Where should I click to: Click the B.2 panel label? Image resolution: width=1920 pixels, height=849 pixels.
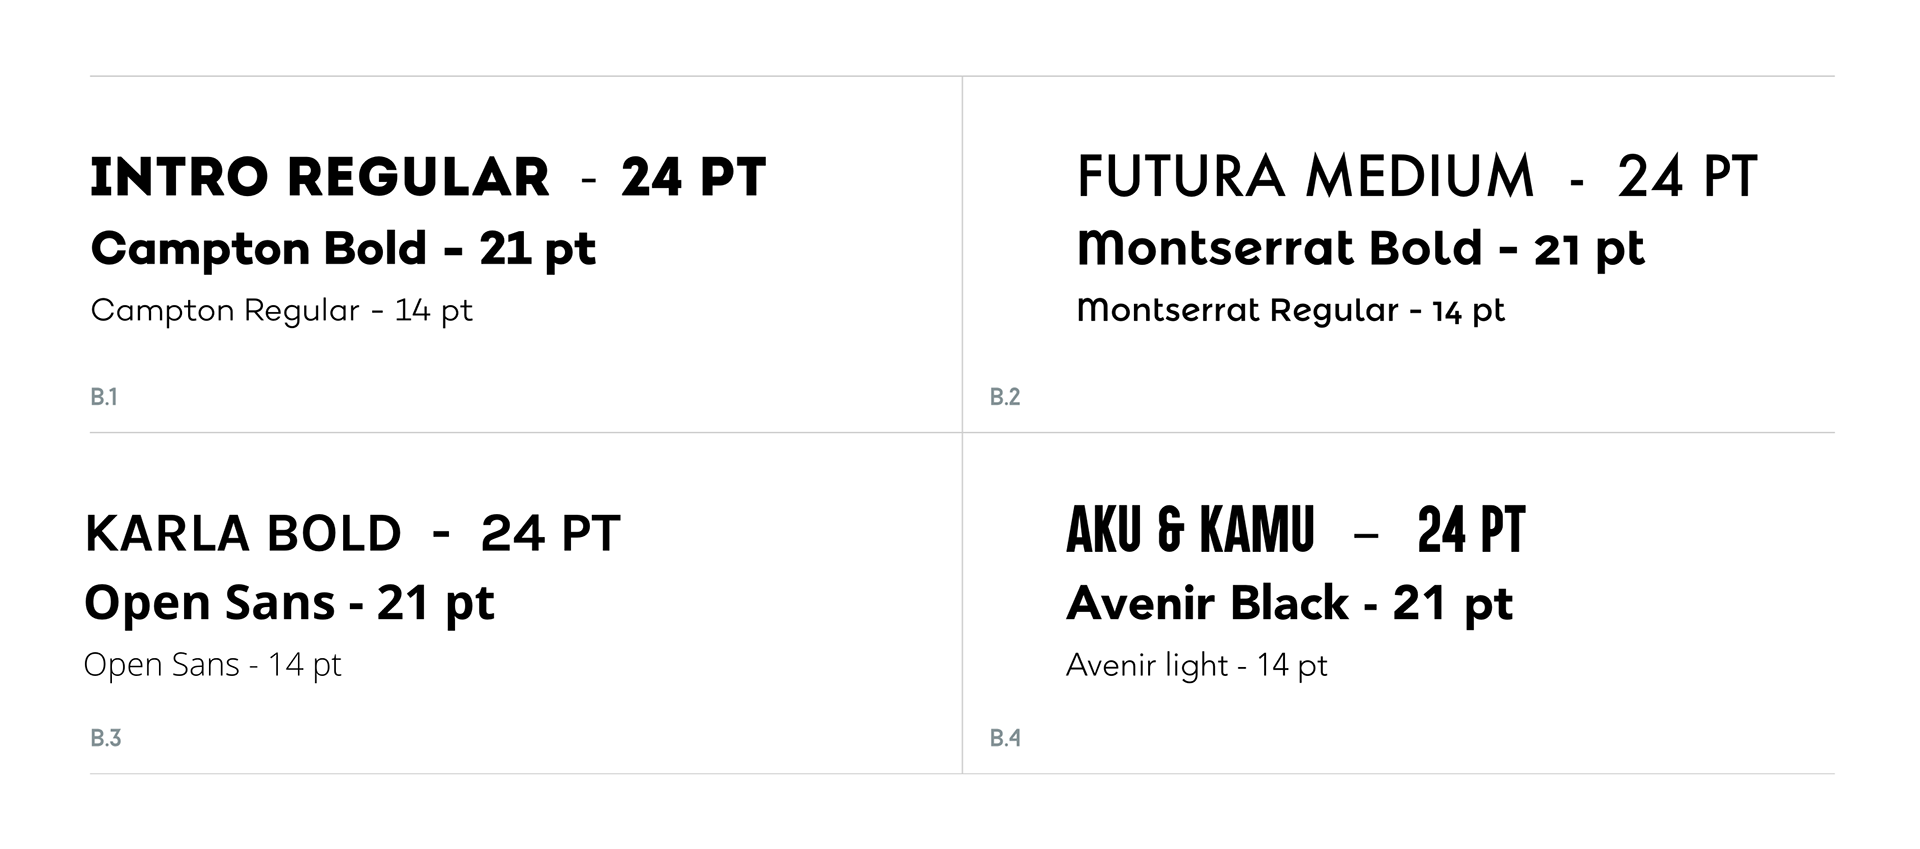pyautogui.click(x=1005, y=397)
